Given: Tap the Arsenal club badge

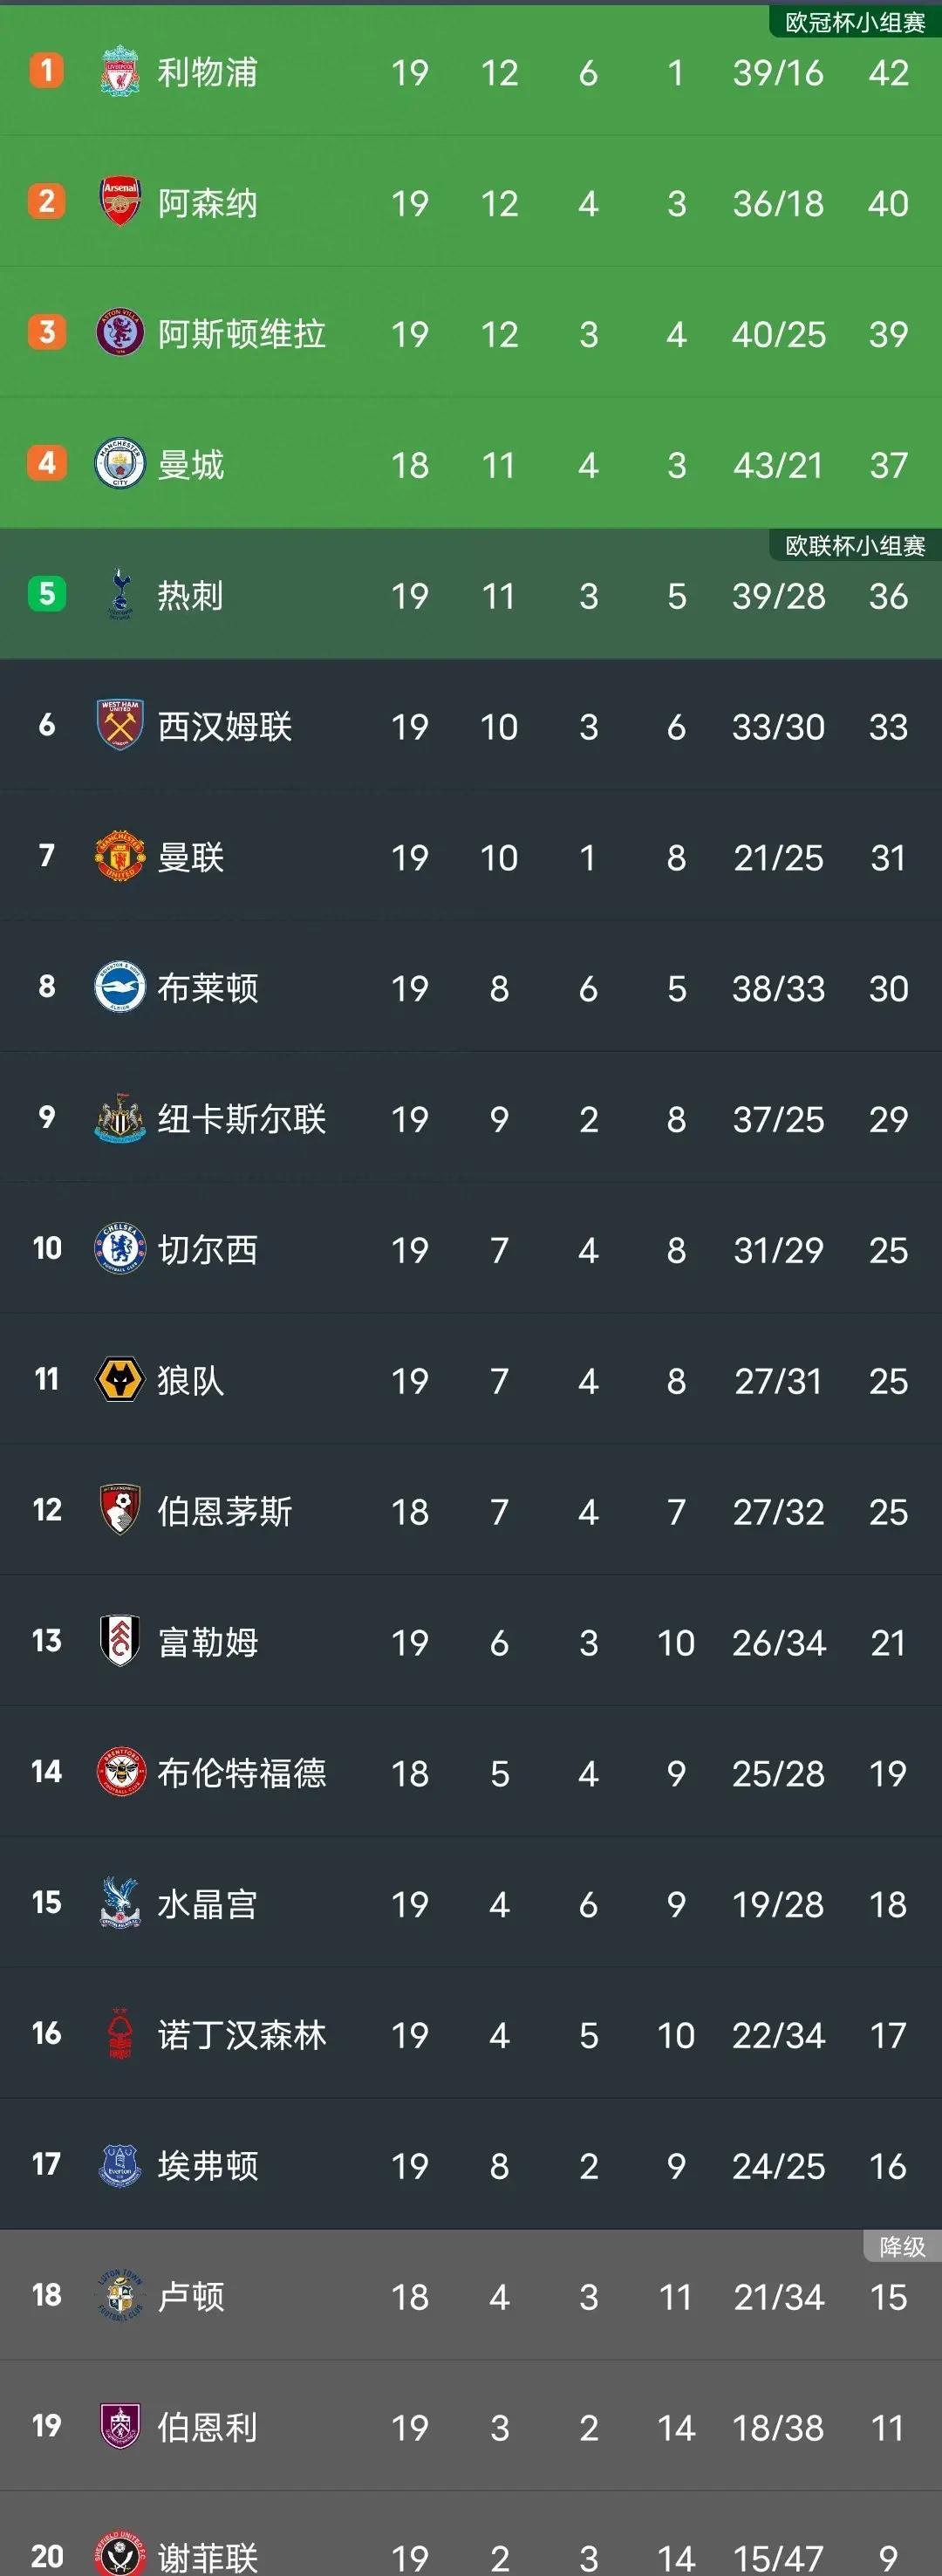Looking at the screenshot, I should point(119,202).
